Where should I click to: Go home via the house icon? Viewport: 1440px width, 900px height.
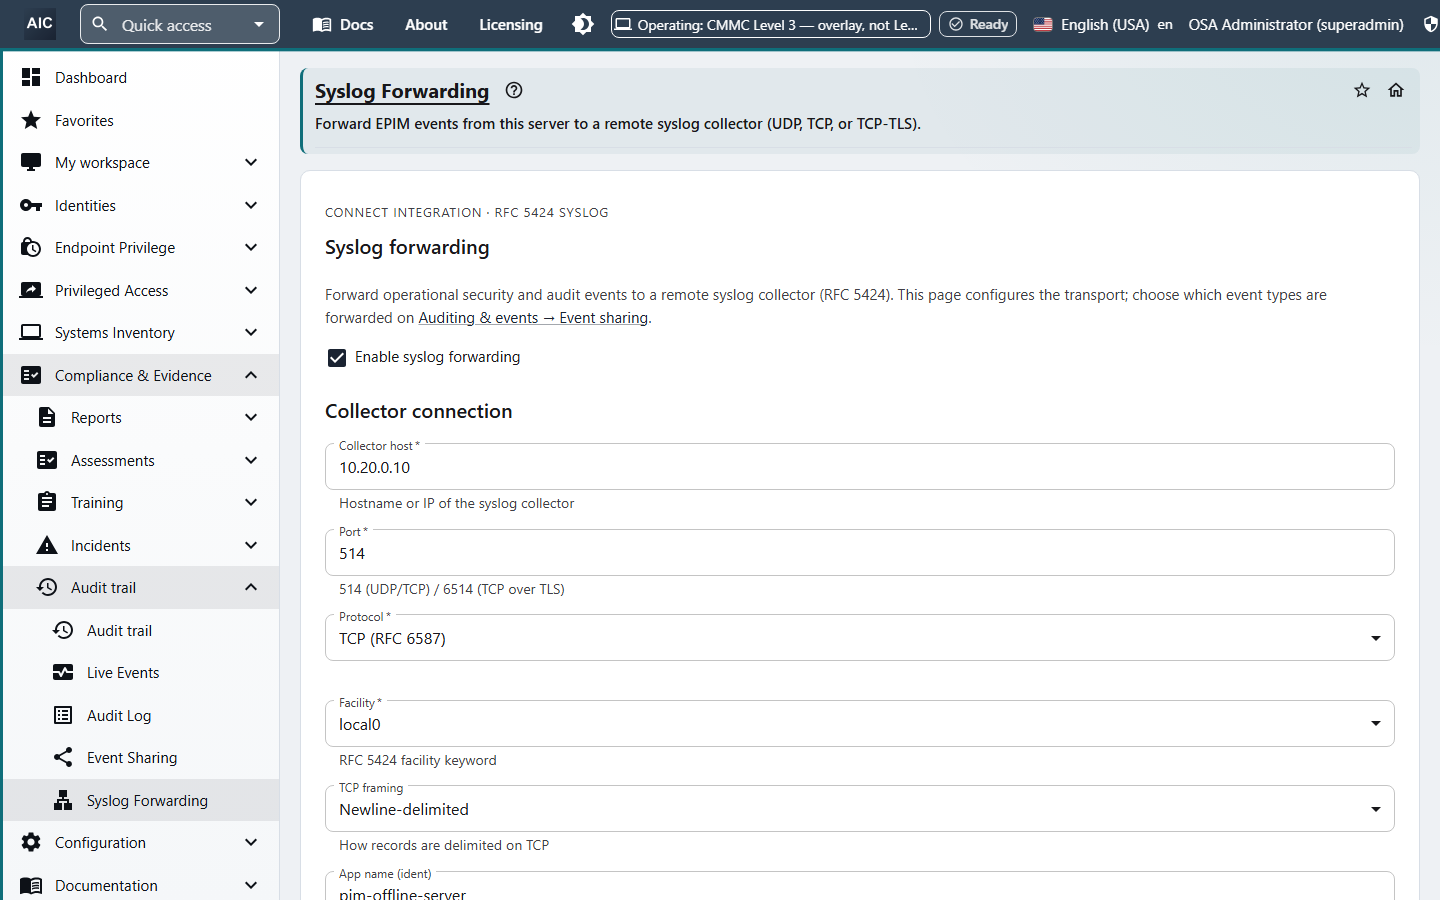[x=1396, y=90]
